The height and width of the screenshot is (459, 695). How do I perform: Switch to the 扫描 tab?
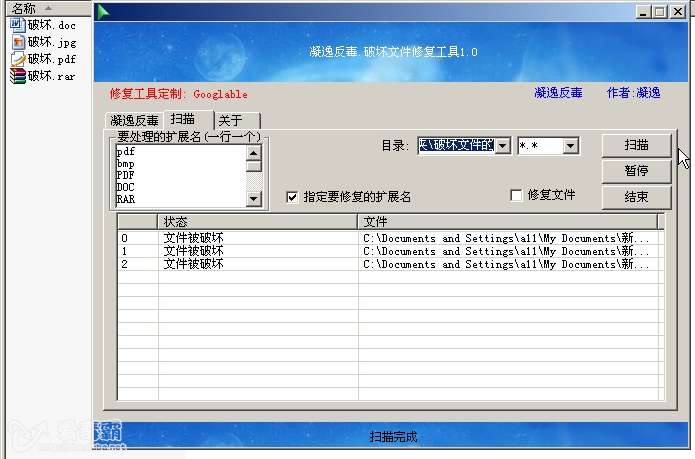click(189, 119)
